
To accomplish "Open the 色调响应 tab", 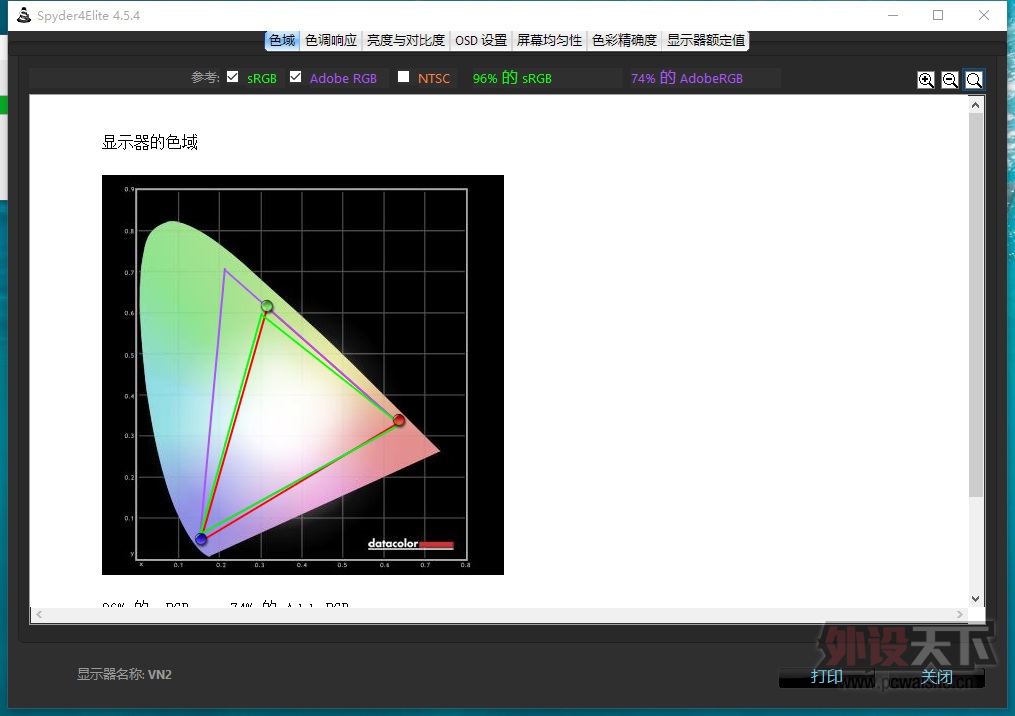I will [331, 40].
